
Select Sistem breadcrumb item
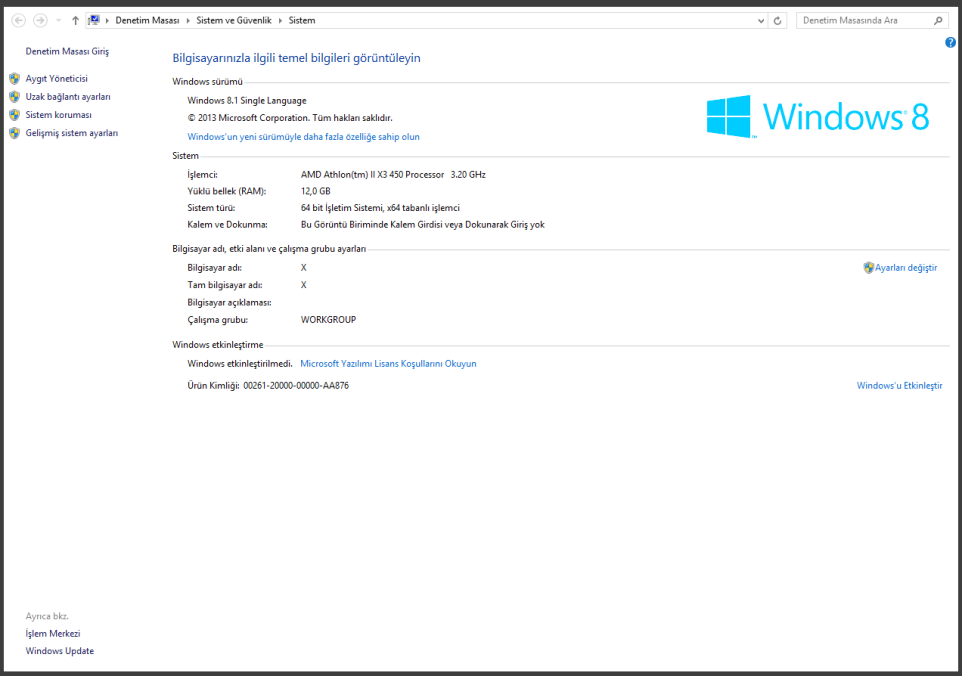[302, 20]
